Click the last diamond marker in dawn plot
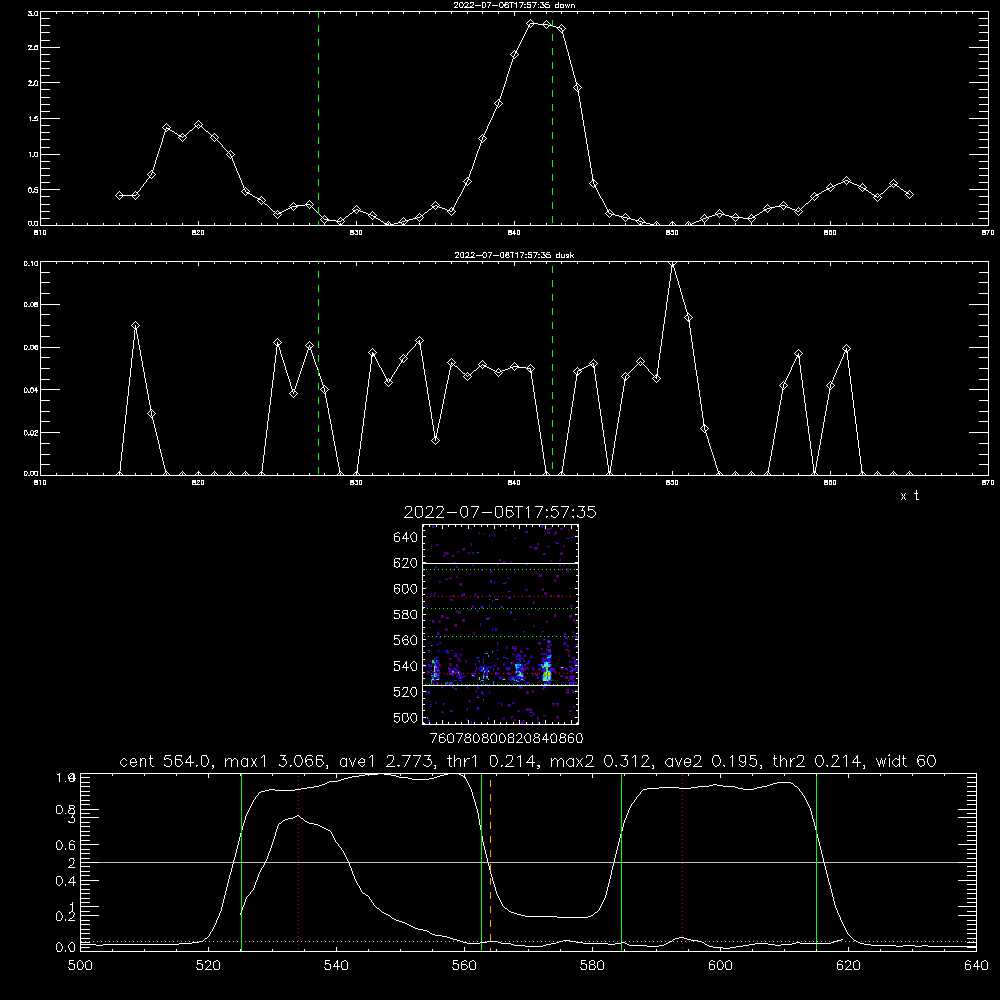This screenshot has width=1000, height=1000. pyautogui.click(x=909, y=195)
